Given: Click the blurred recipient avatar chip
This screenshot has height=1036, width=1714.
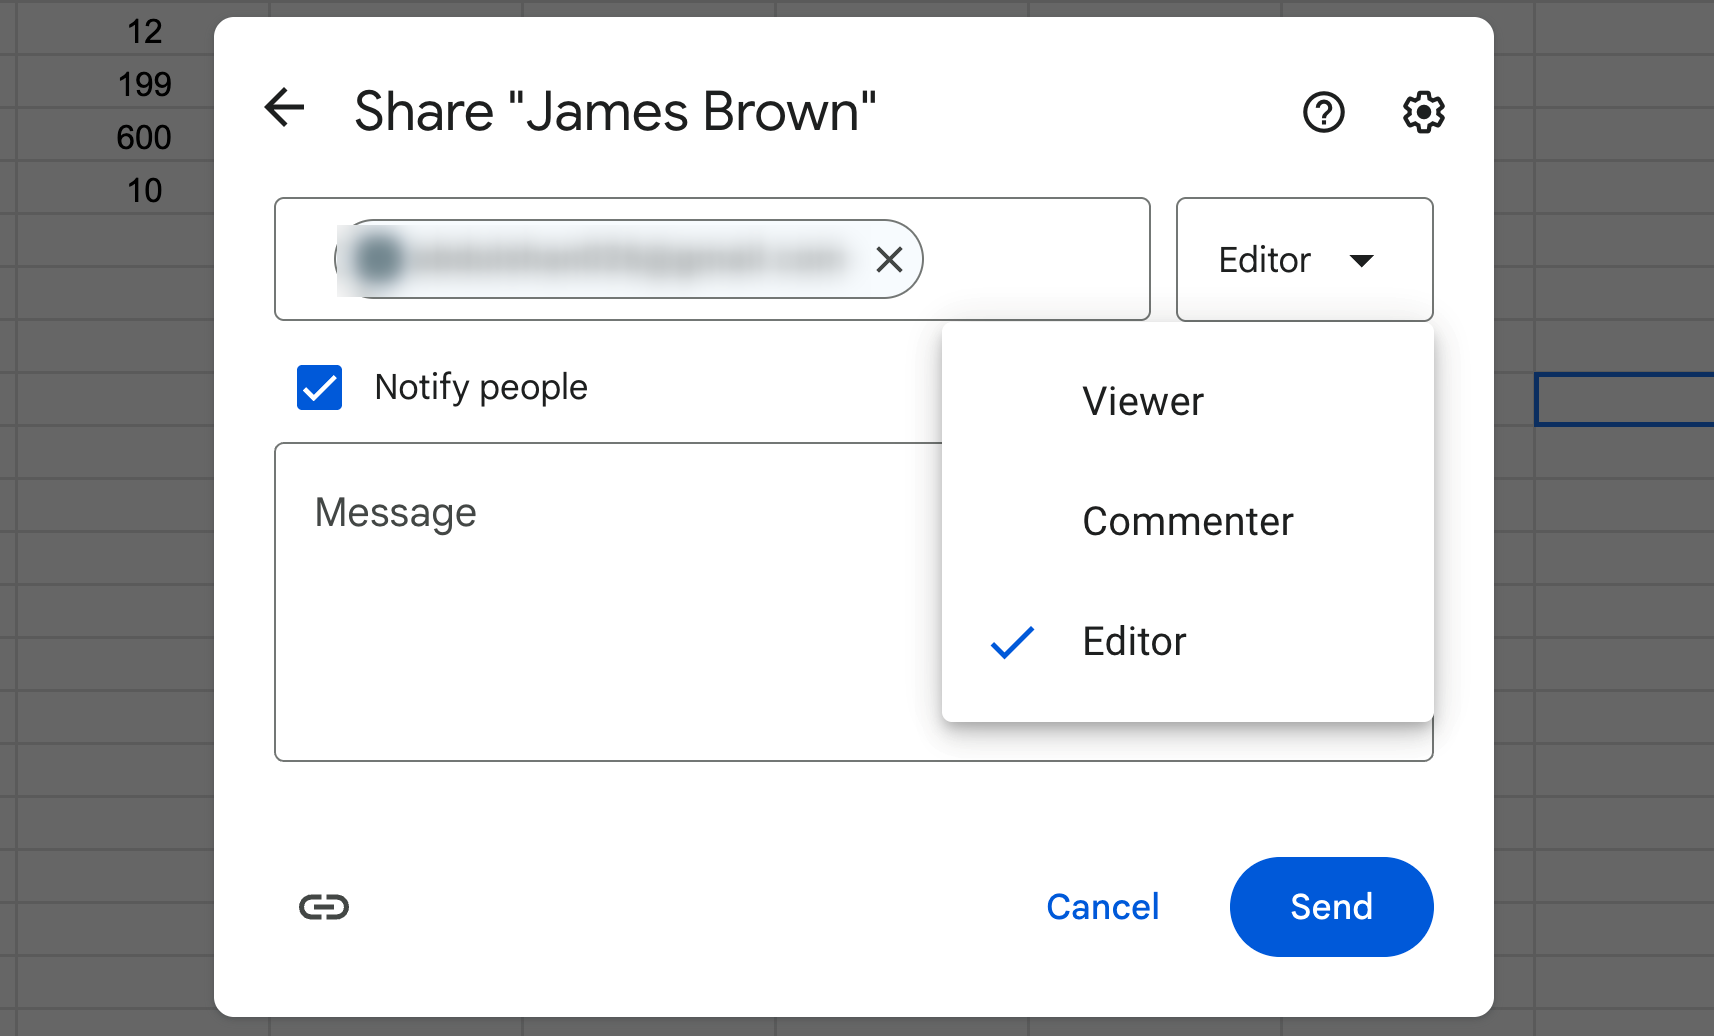Looking at the screenshot, I should pyautogui.click(x=600, y=260).
